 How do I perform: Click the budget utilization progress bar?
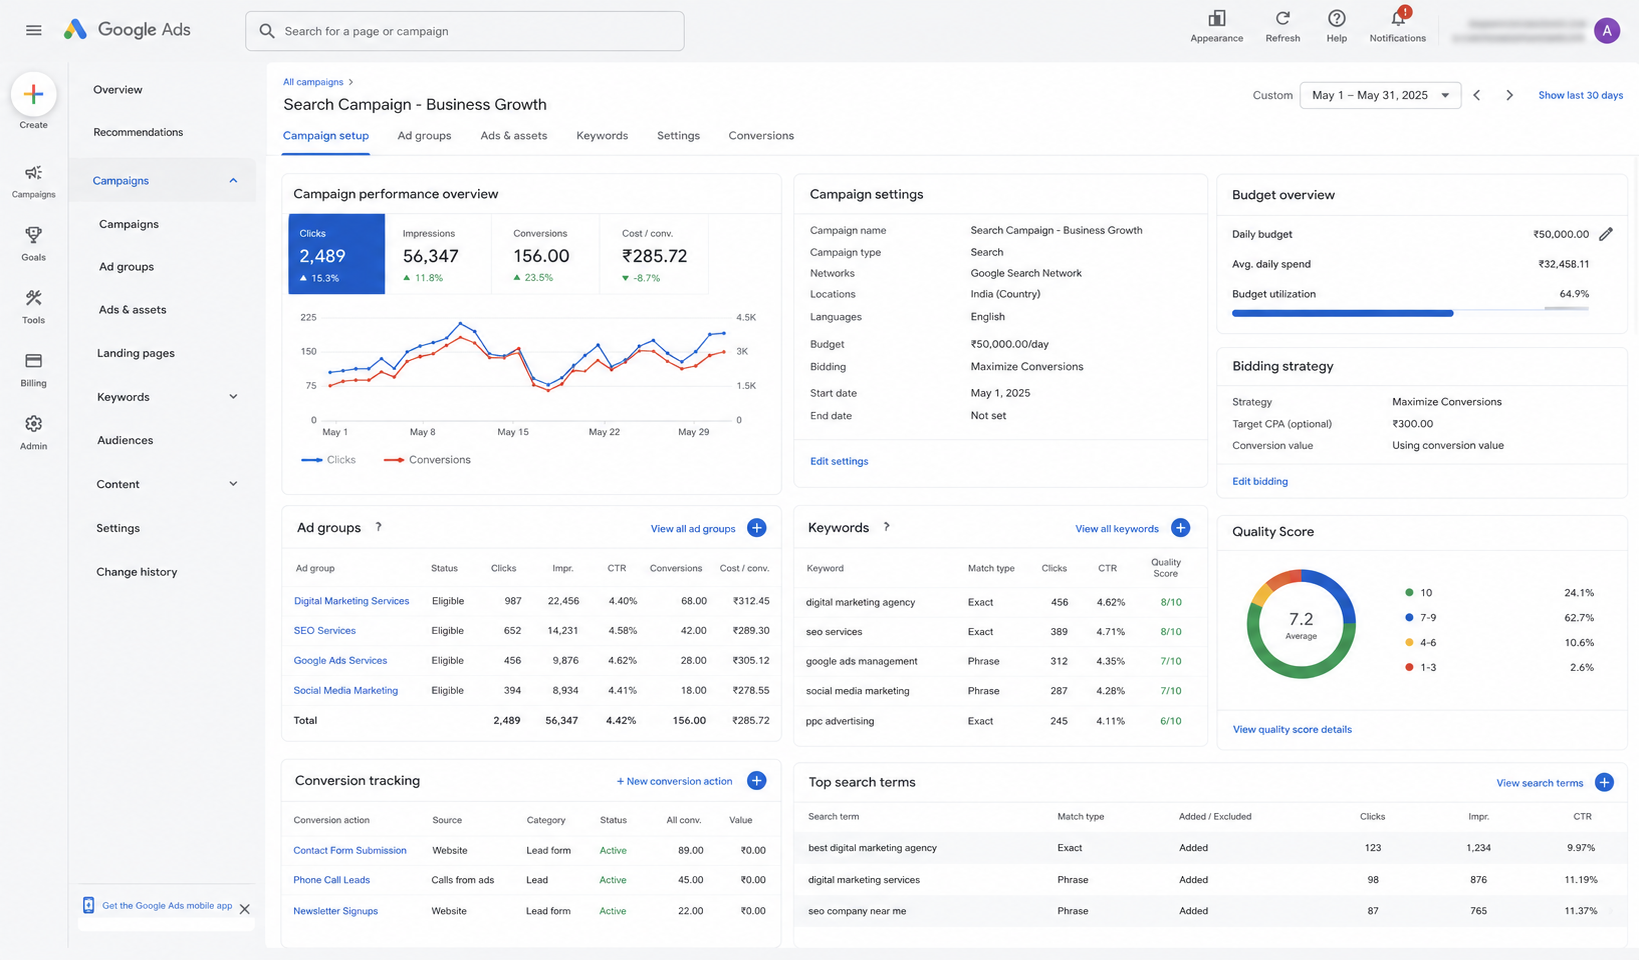(x=1410, y=313)
